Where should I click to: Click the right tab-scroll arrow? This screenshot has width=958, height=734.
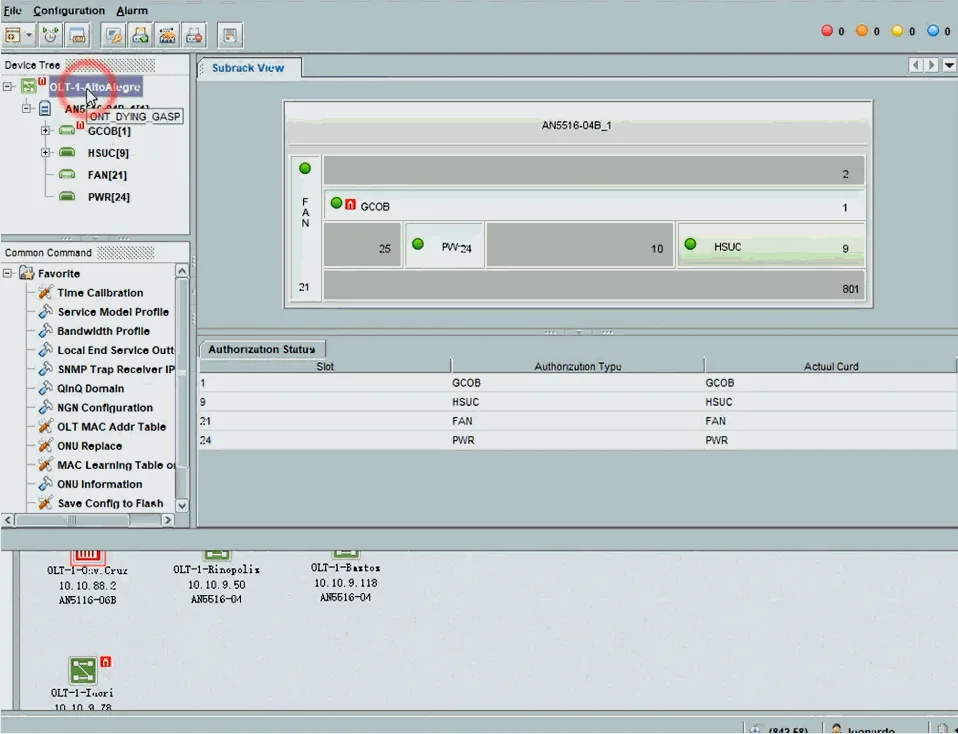[x=931, y=65]
